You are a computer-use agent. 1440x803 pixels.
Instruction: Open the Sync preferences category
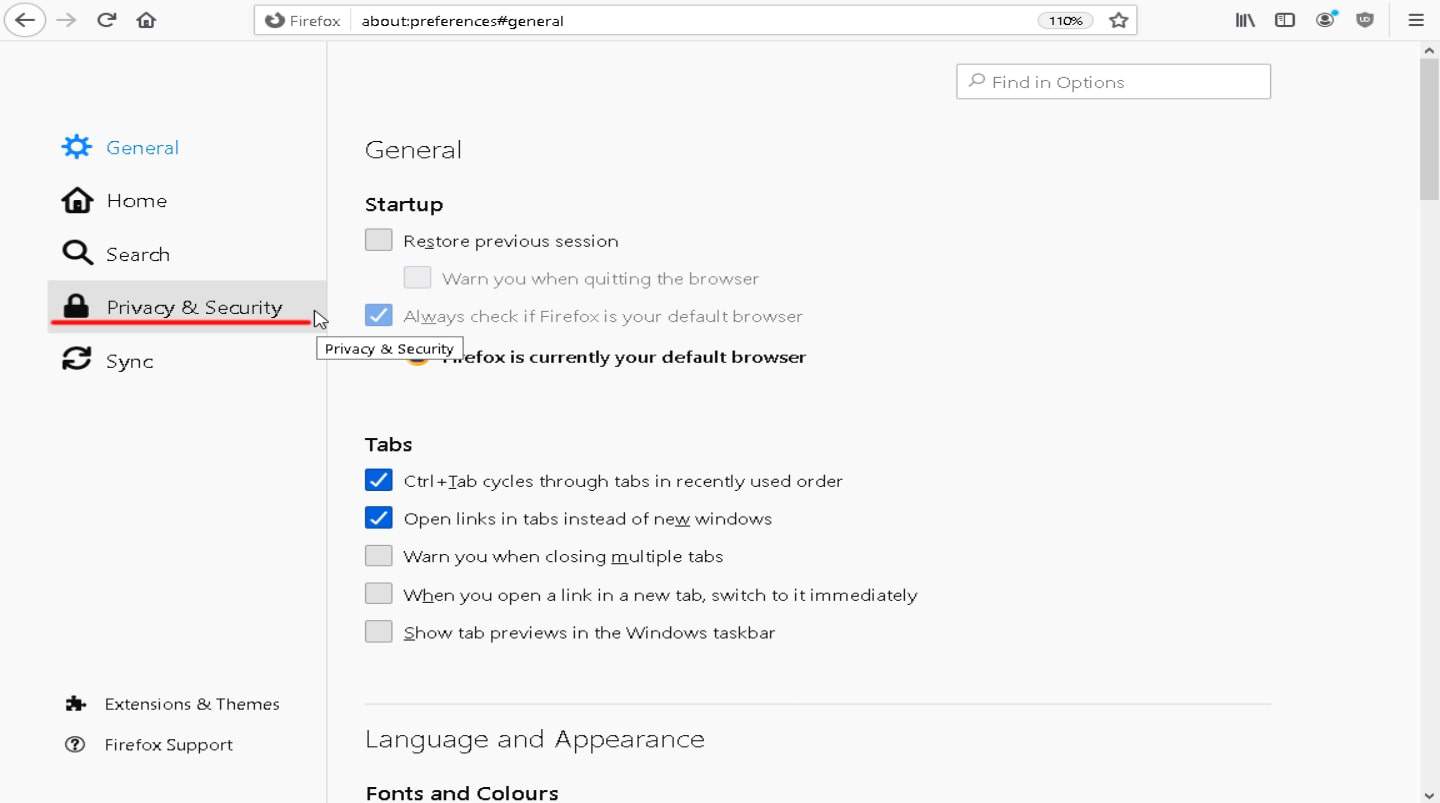click(x=130, y=361)
